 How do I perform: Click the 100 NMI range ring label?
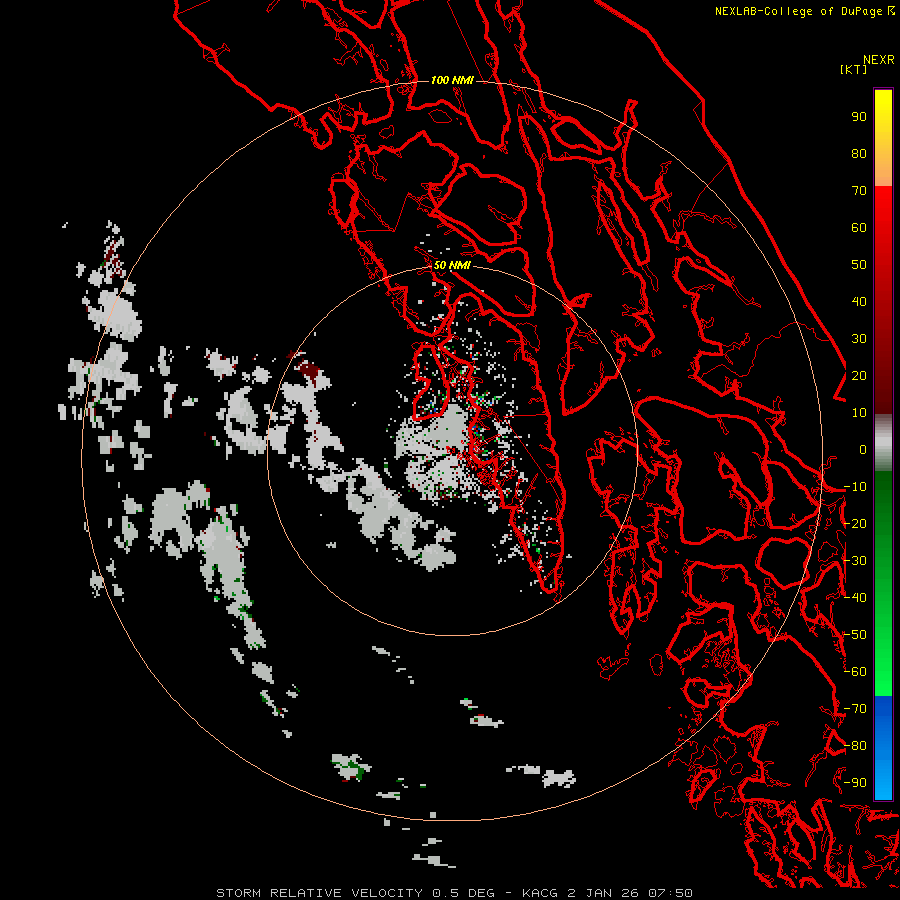[452, 80]
